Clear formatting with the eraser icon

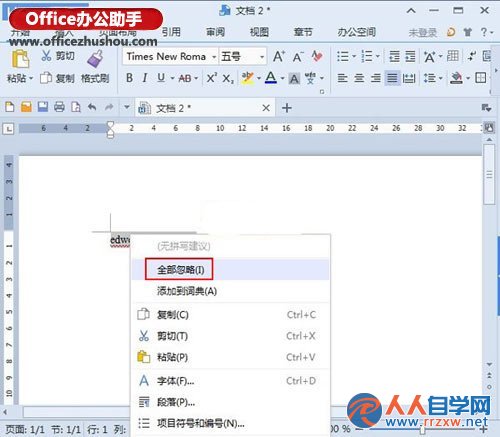[x=317, y=56]
